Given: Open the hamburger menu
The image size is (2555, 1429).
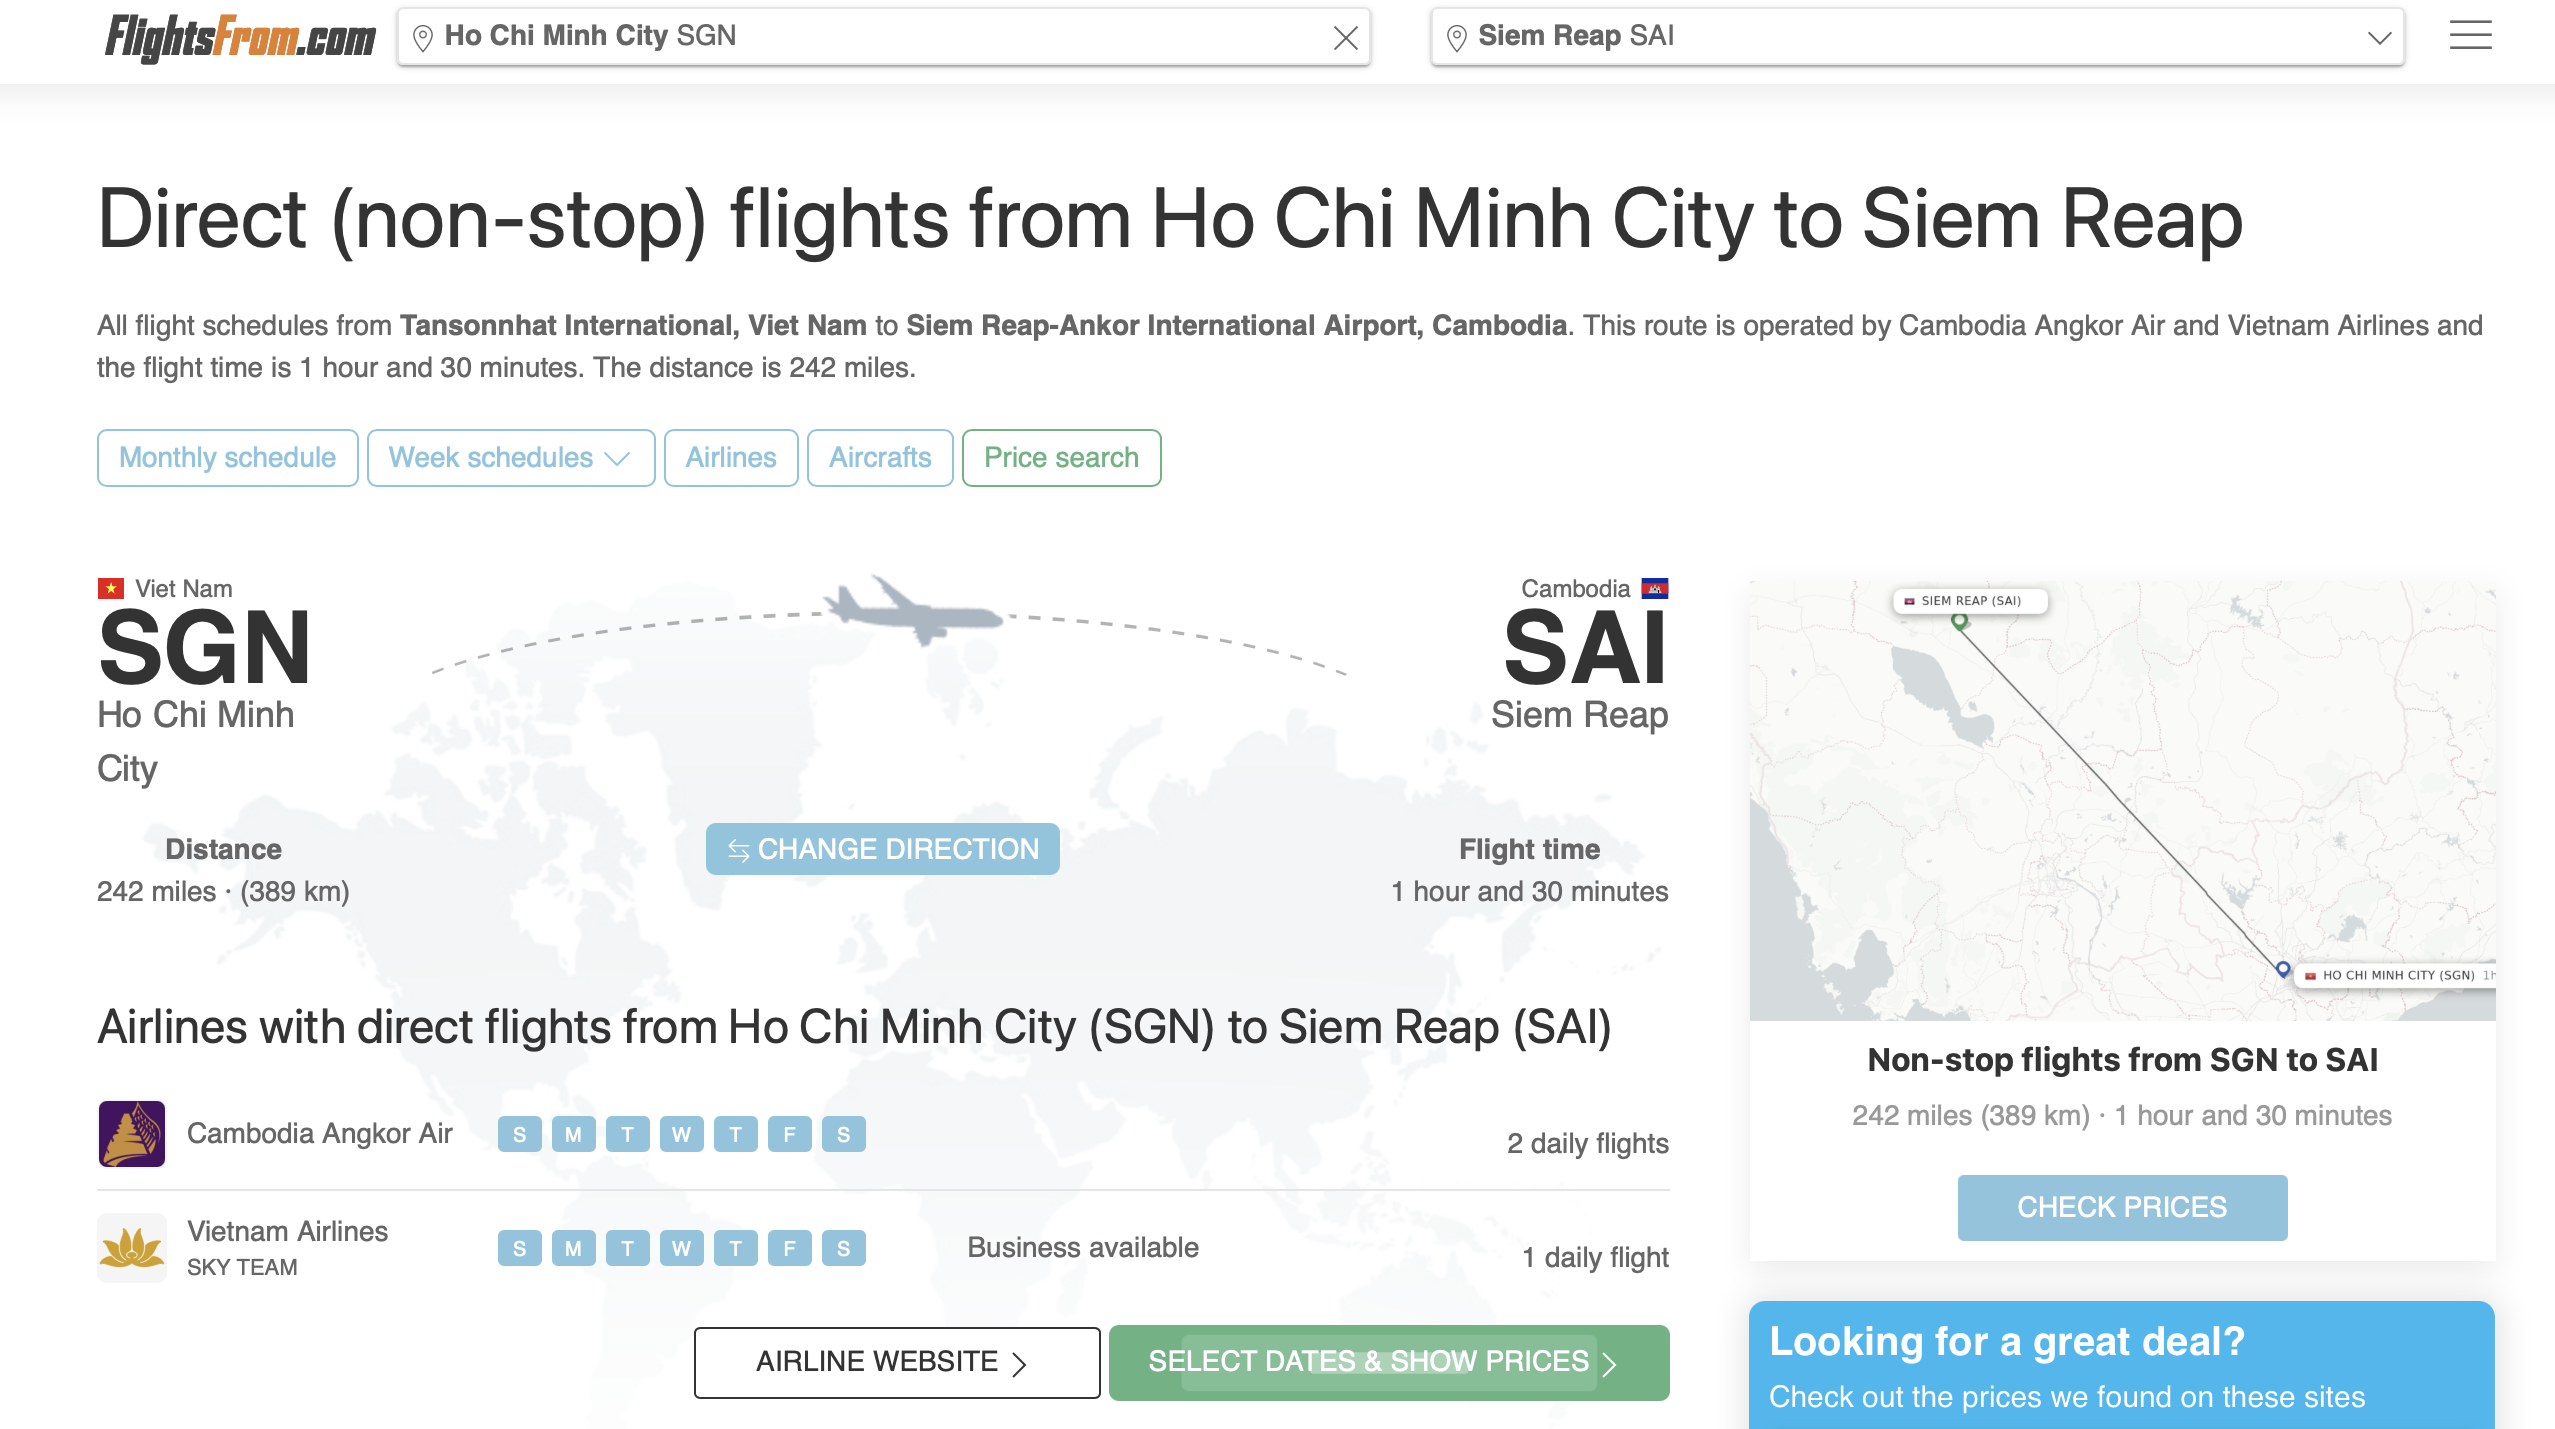Looking at the screenshot, I should point(2470,36).
